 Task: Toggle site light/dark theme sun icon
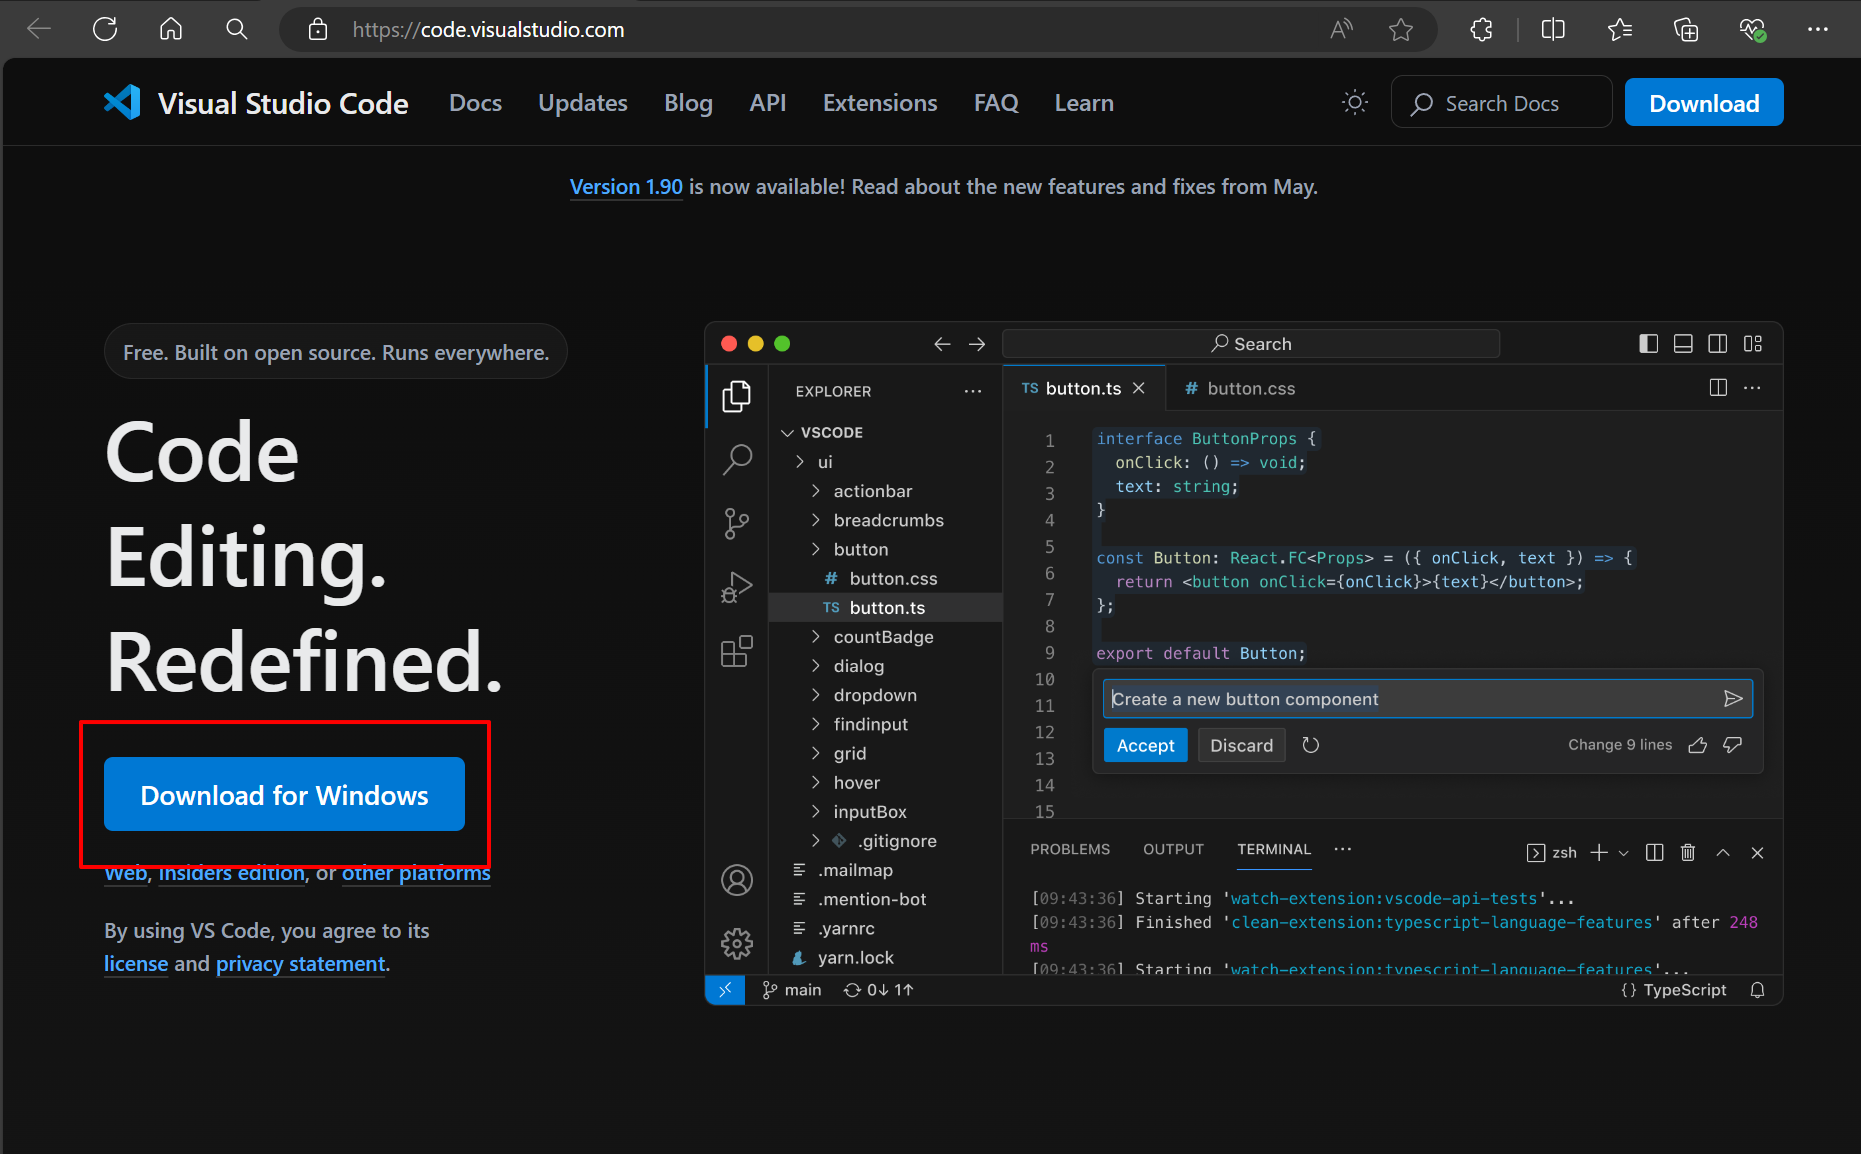[1355, 102]
